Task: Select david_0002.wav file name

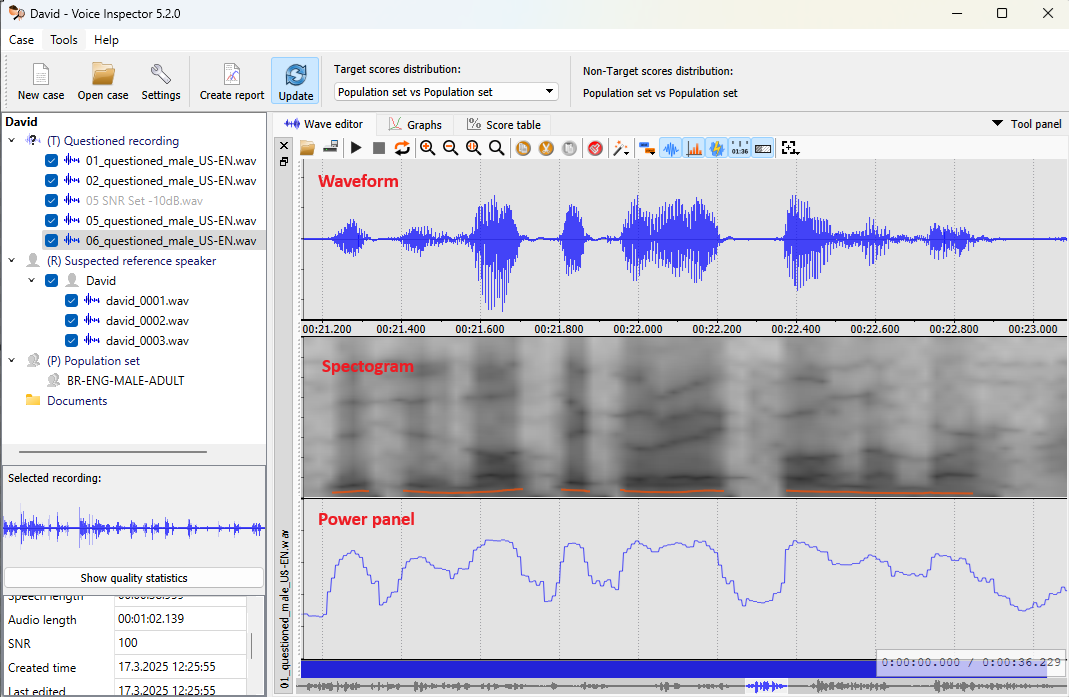Action: pos(147,321)
